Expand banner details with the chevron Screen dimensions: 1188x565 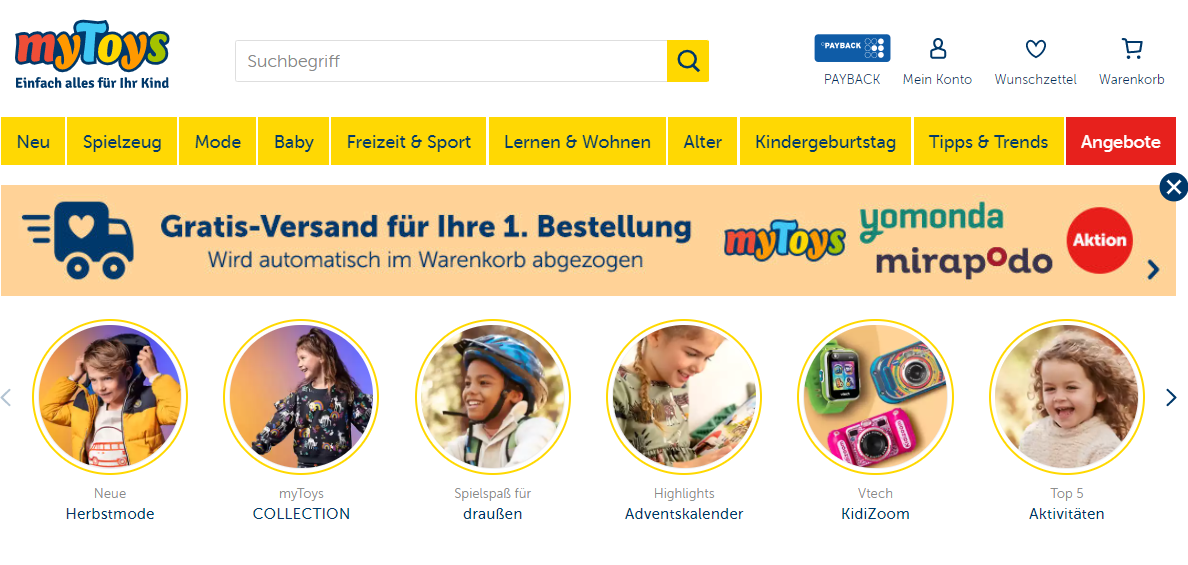1153,270
